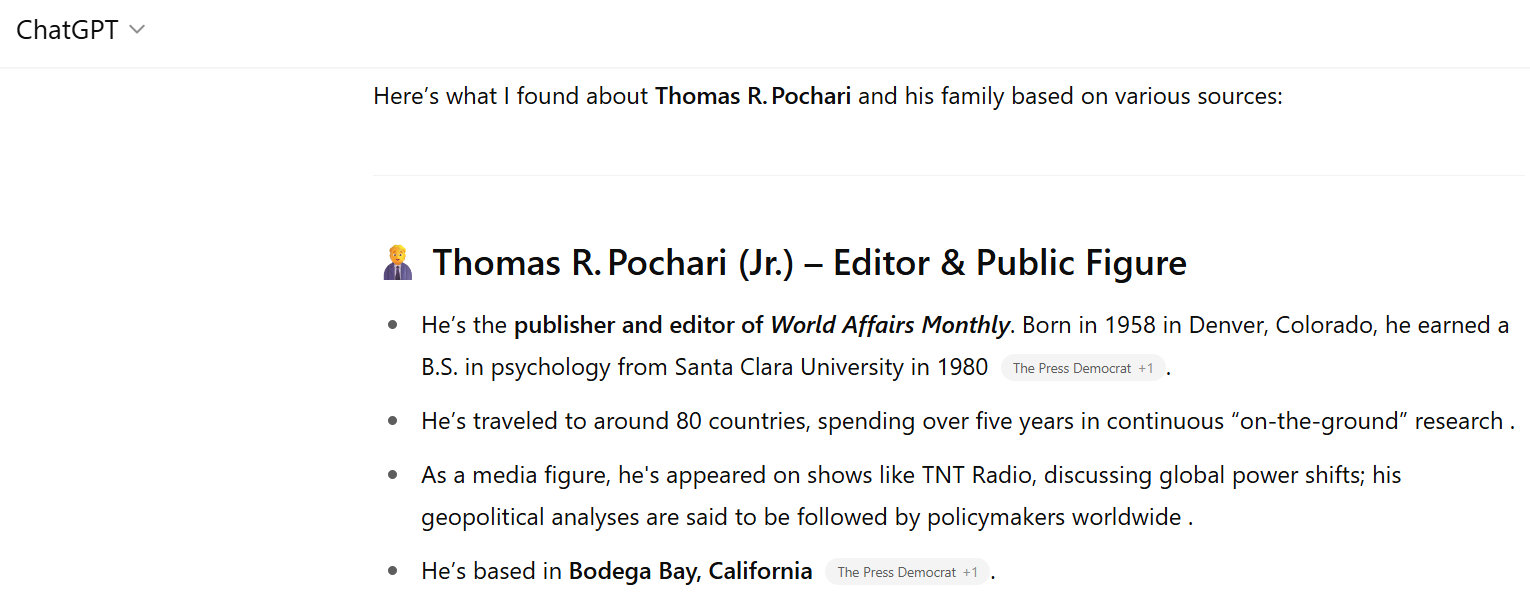Click the bullet point before "He's the publisher"
Viewport: 1530px width, 613px height.
(393, 325)
